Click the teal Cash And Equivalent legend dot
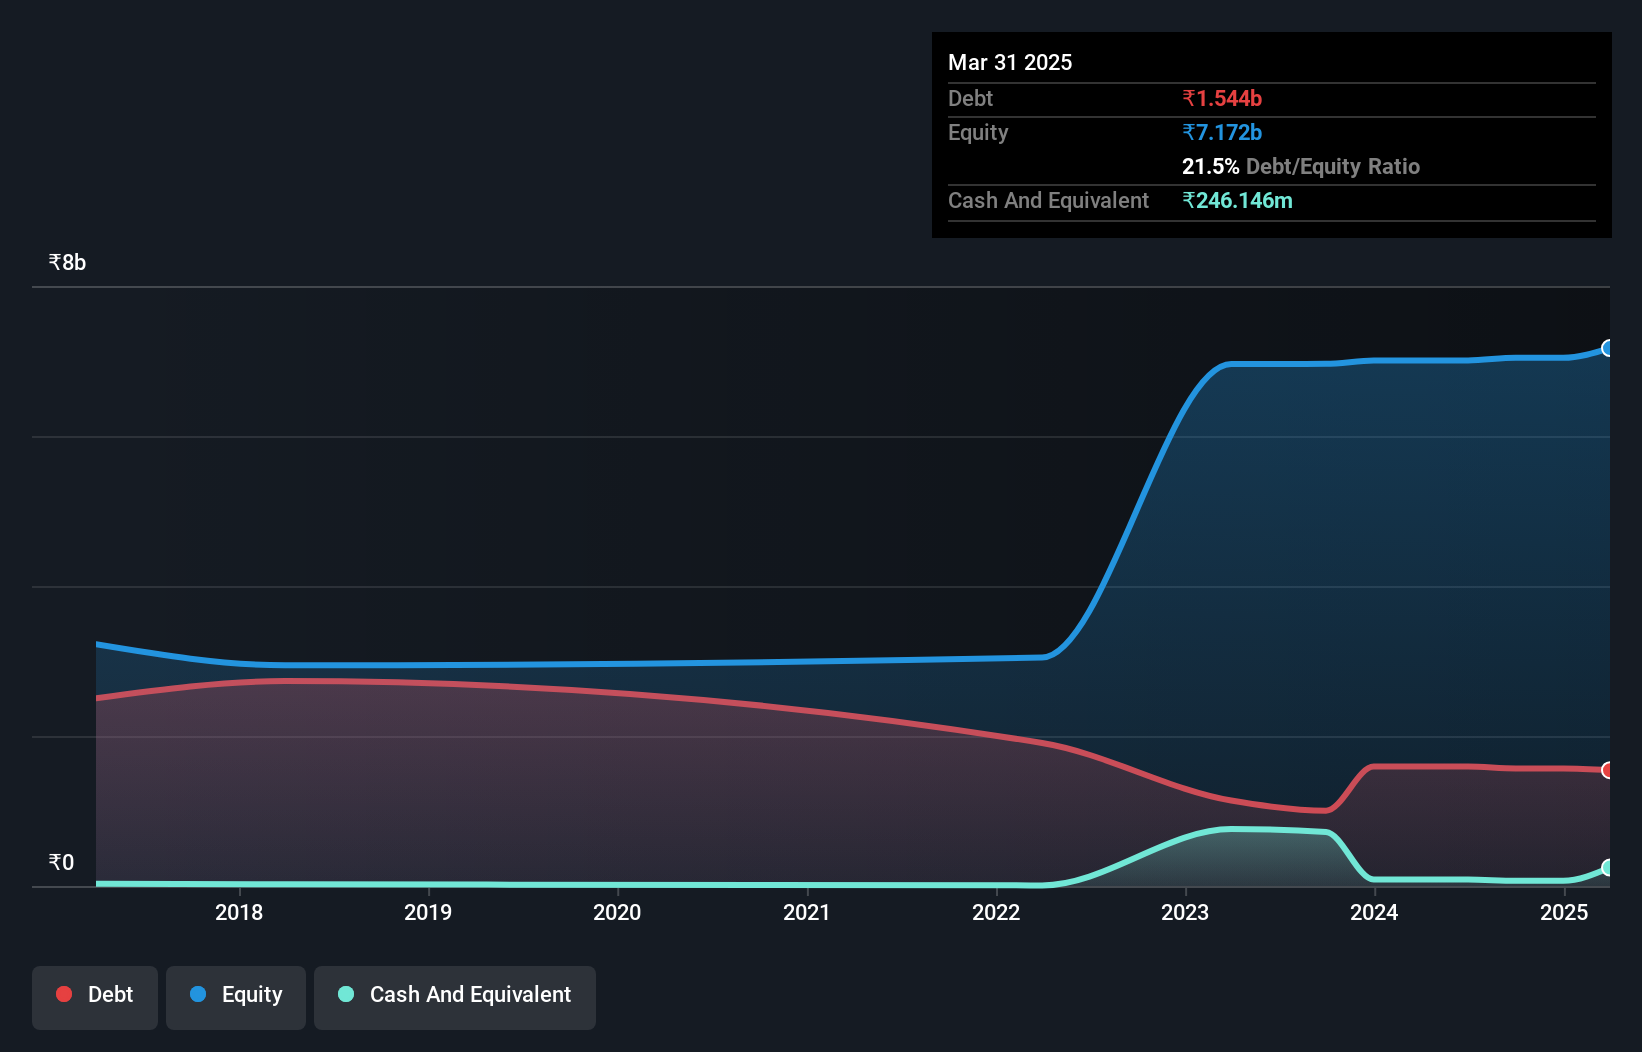This screenshot has width=1642, height=1052. (x=346, y=994)
